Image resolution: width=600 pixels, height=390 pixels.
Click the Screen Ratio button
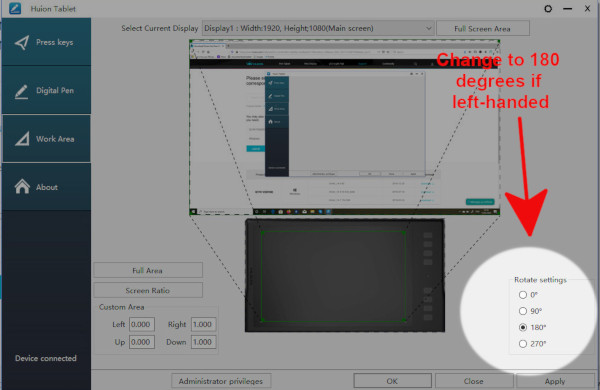point(148,290)
